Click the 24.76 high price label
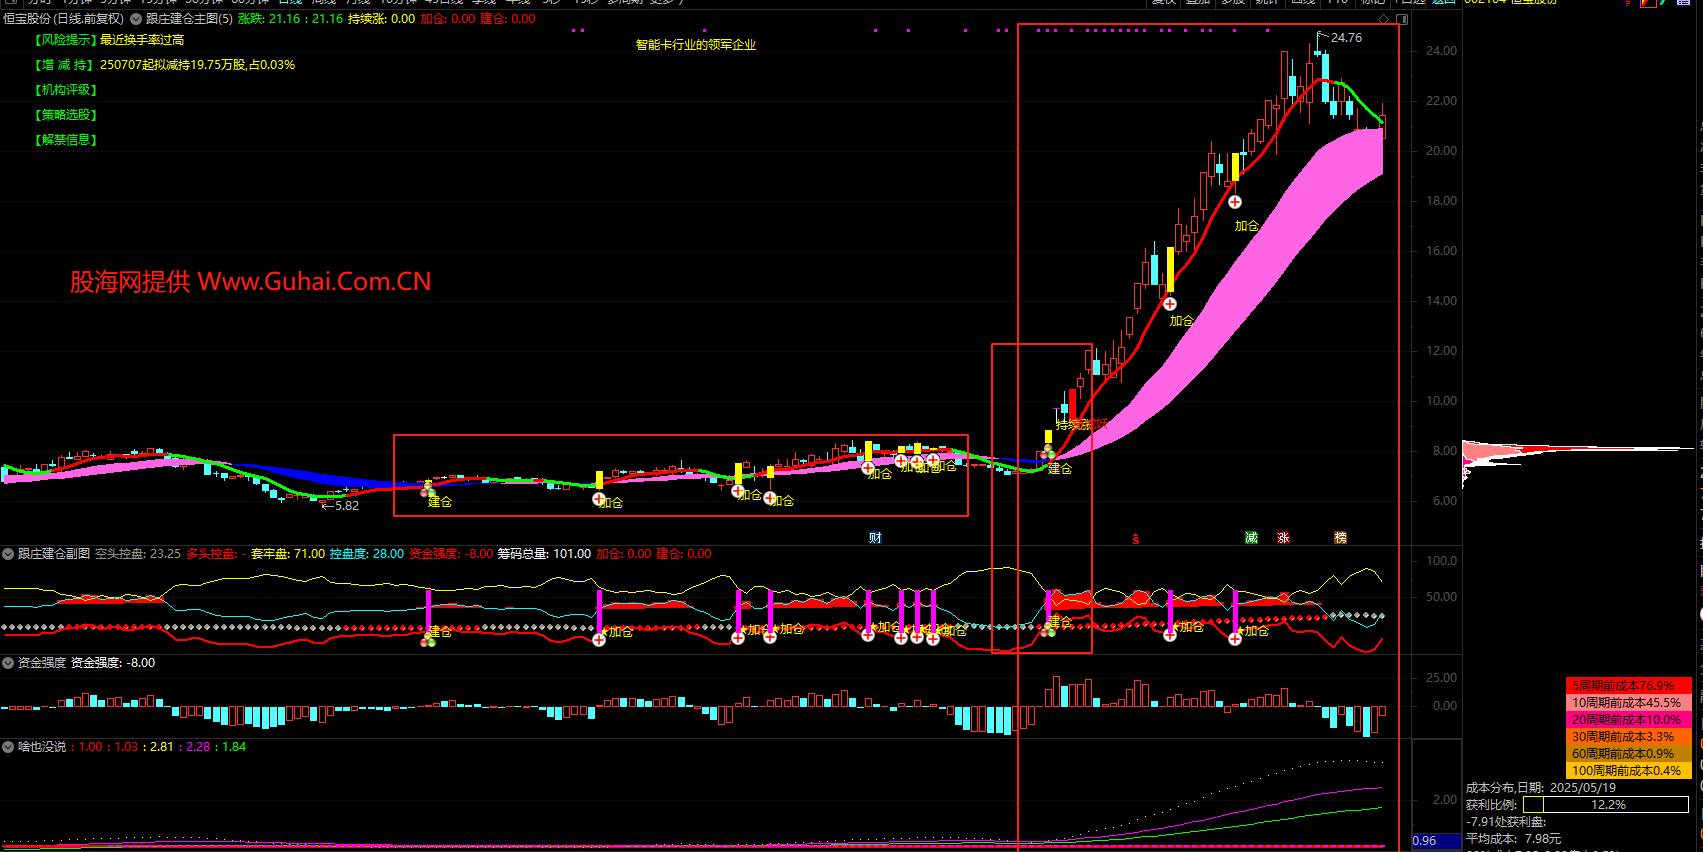Viewport: 1703px width, 852px height. click(1346, 38)
